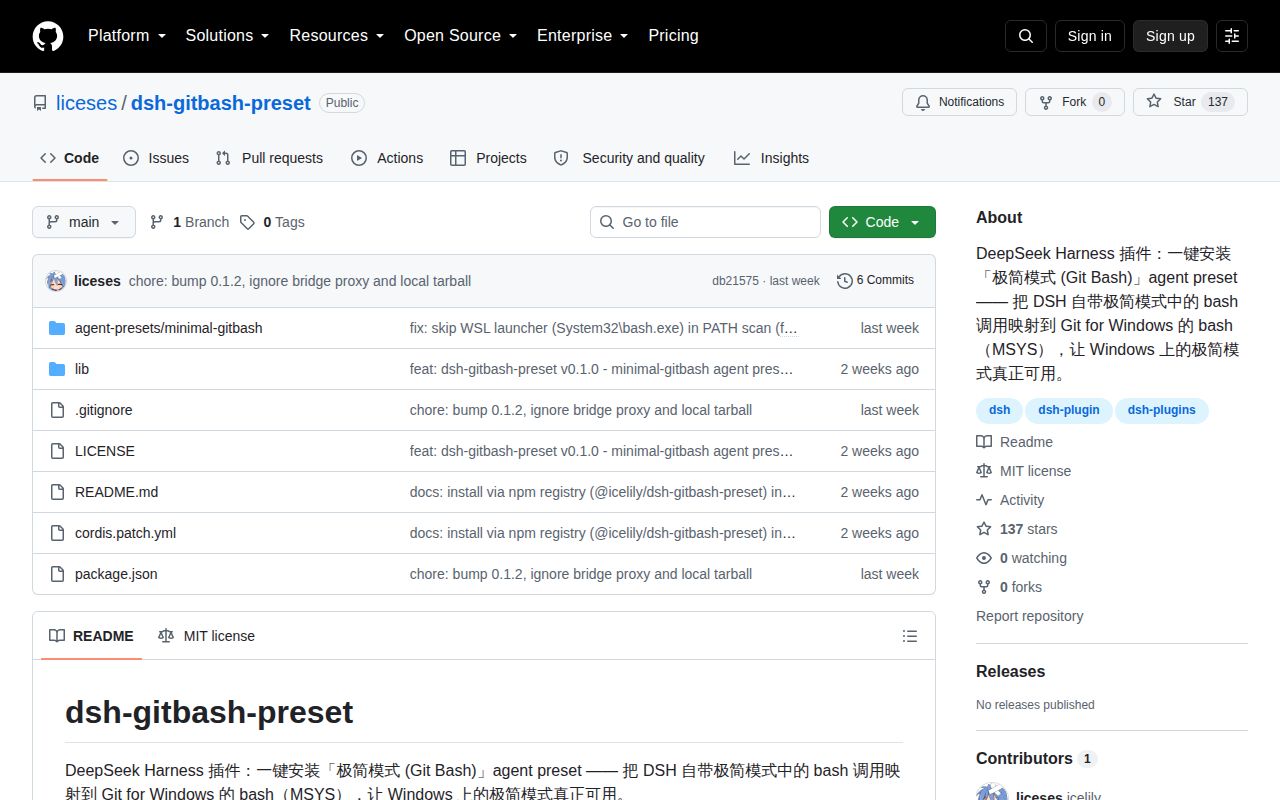The width and height of the screenshot is (1280, 800).
Task: Click Report repository link
Action: pos(1029,616)
